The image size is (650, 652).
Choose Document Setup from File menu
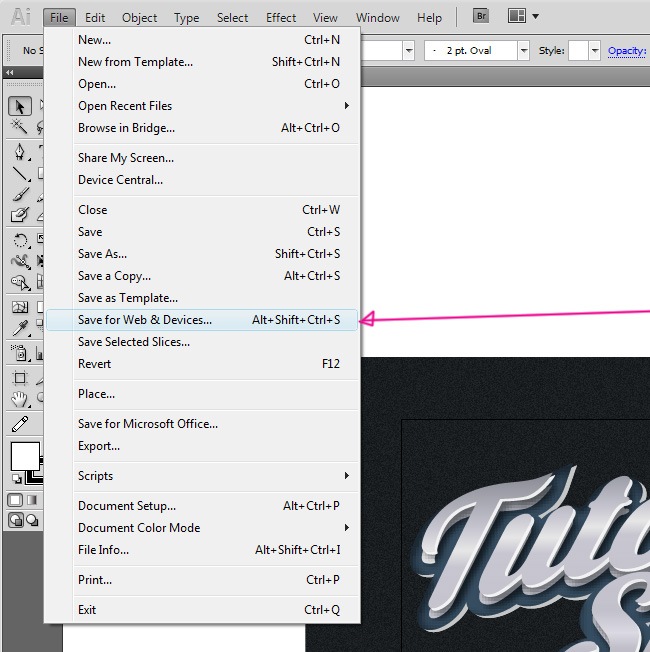point(127,506)
